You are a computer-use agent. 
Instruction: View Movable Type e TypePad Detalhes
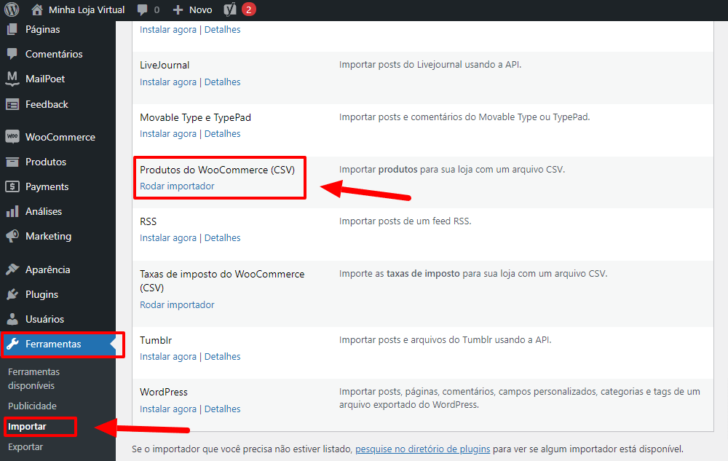(x=222, y=134)
